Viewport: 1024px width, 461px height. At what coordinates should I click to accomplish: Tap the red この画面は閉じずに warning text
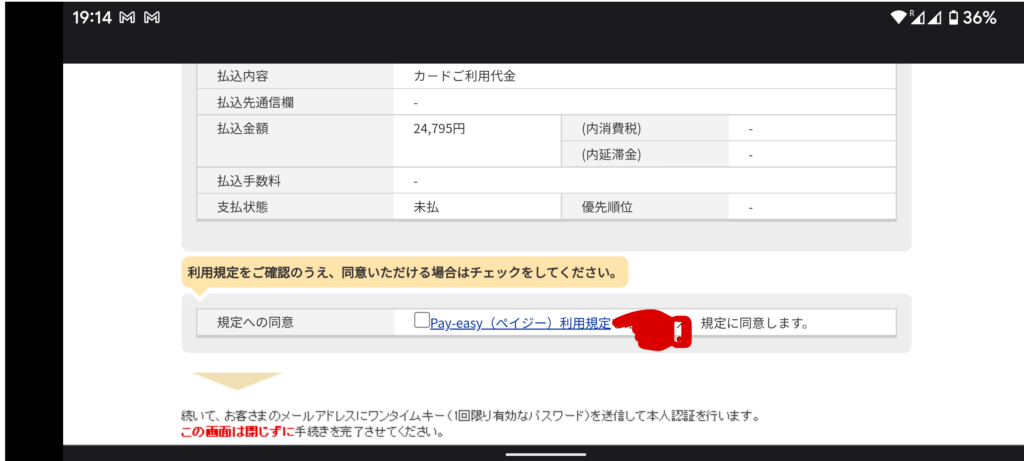click(x=238, y=432)
